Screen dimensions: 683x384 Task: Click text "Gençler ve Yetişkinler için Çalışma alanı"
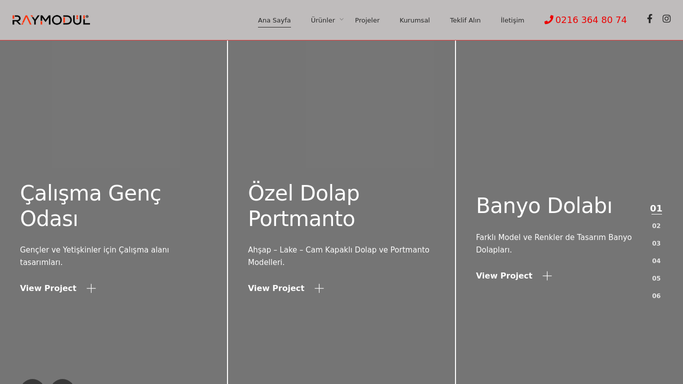click(95, 250)
